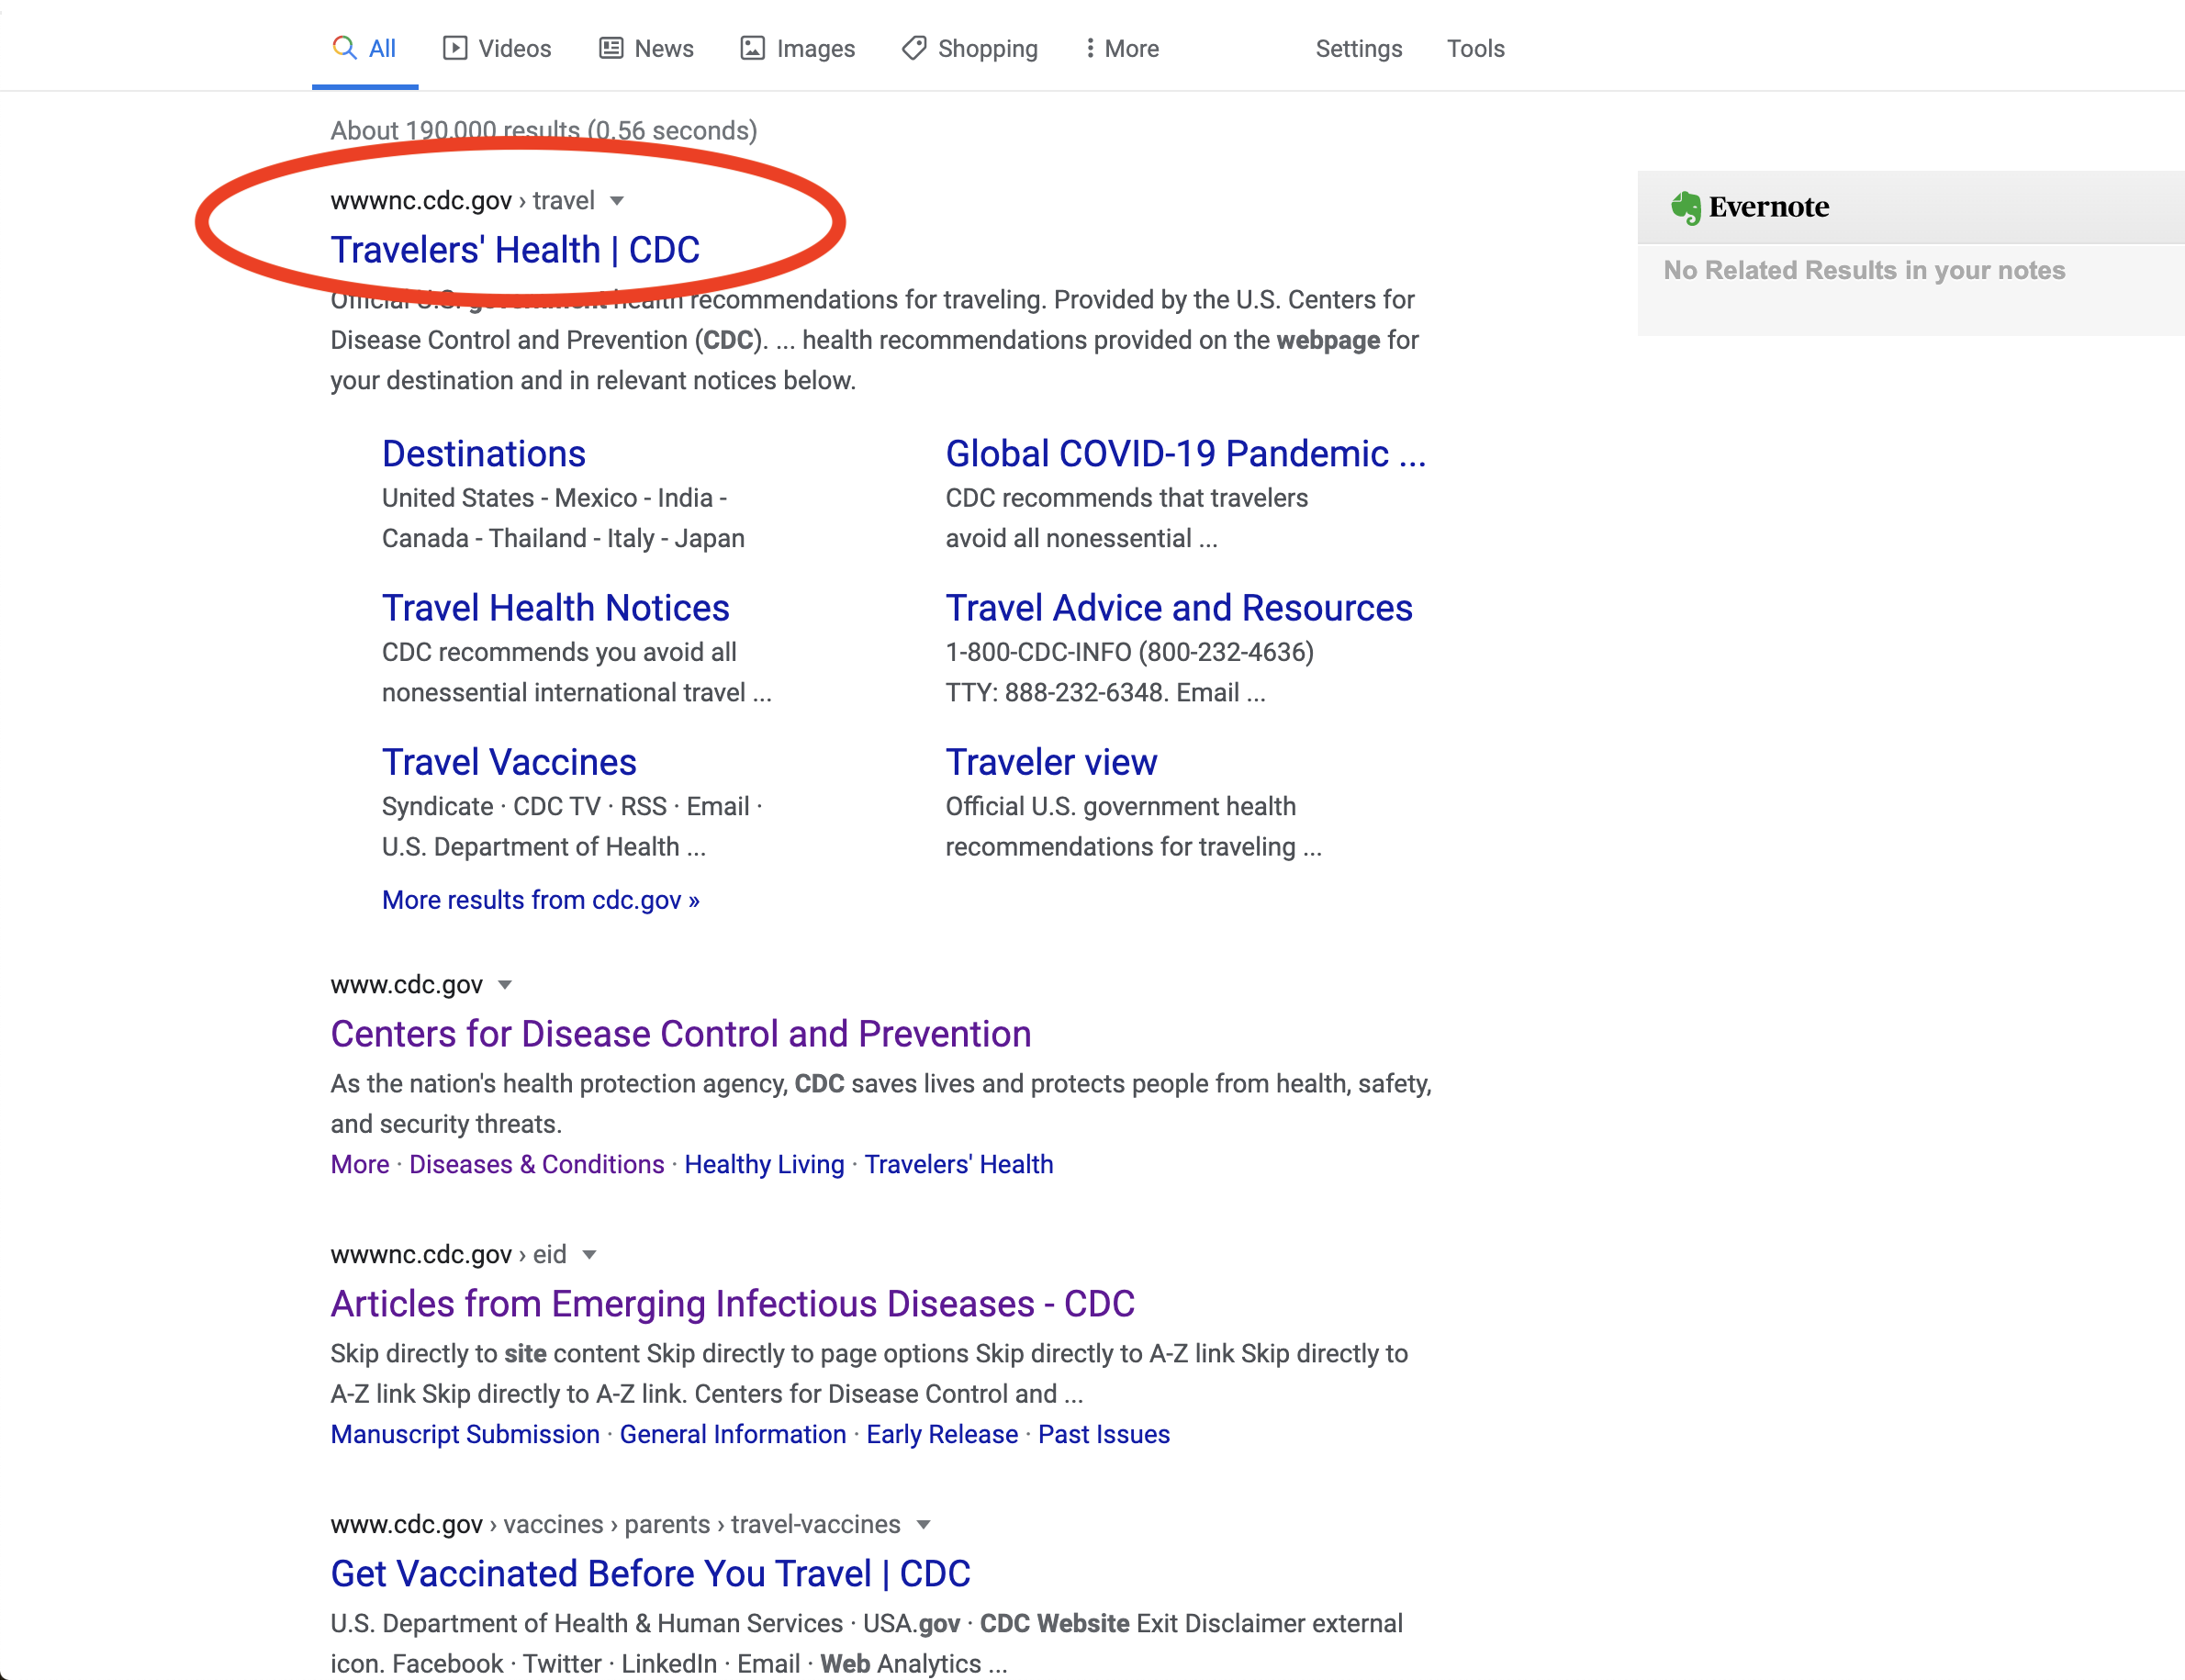Expand the wwwnc.cdc.gov eid result dropdown arrow
Image resolution: width=2185 pixels, height=1680 pixels.
click(x=589, y=1255)
